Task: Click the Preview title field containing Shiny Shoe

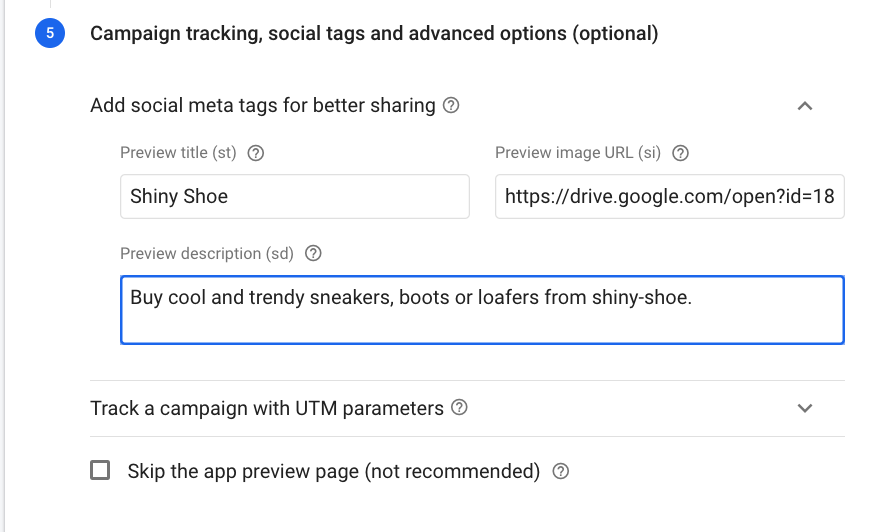Action: coord(294,196)
